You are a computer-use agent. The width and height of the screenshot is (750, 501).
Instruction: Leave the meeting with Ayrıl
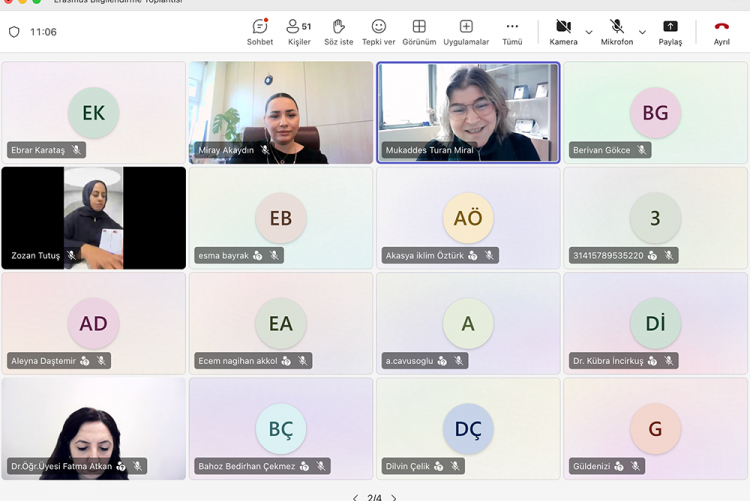coord(721,32)
